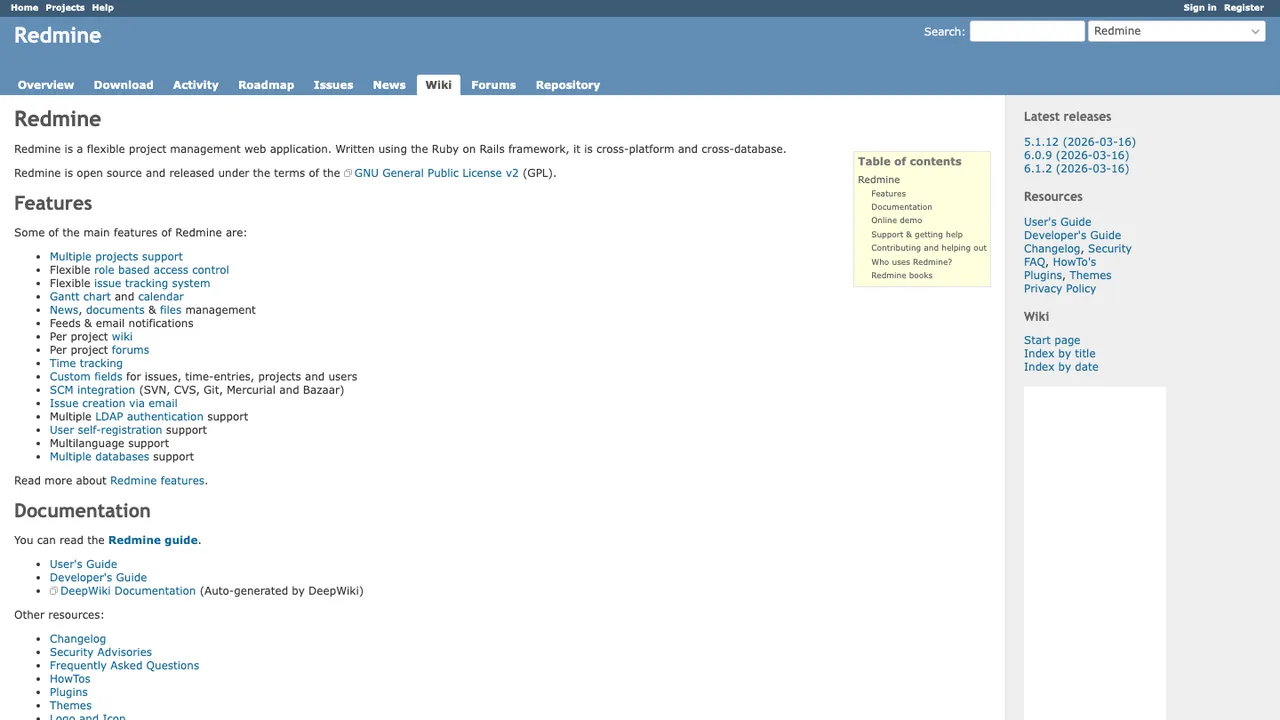Click Index by title link
Image resolution: width=1280 pixels, height=720 pixels.
(1059, 354)
